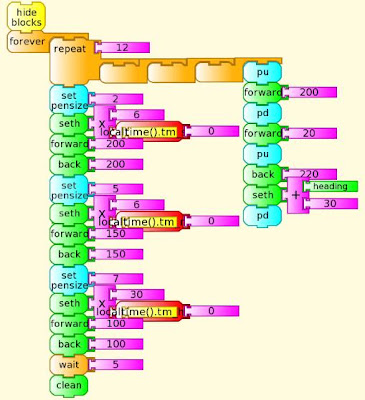365x400 pixels.
Task: Select the seth block below set pensize 7
Action: pos(69,303)
